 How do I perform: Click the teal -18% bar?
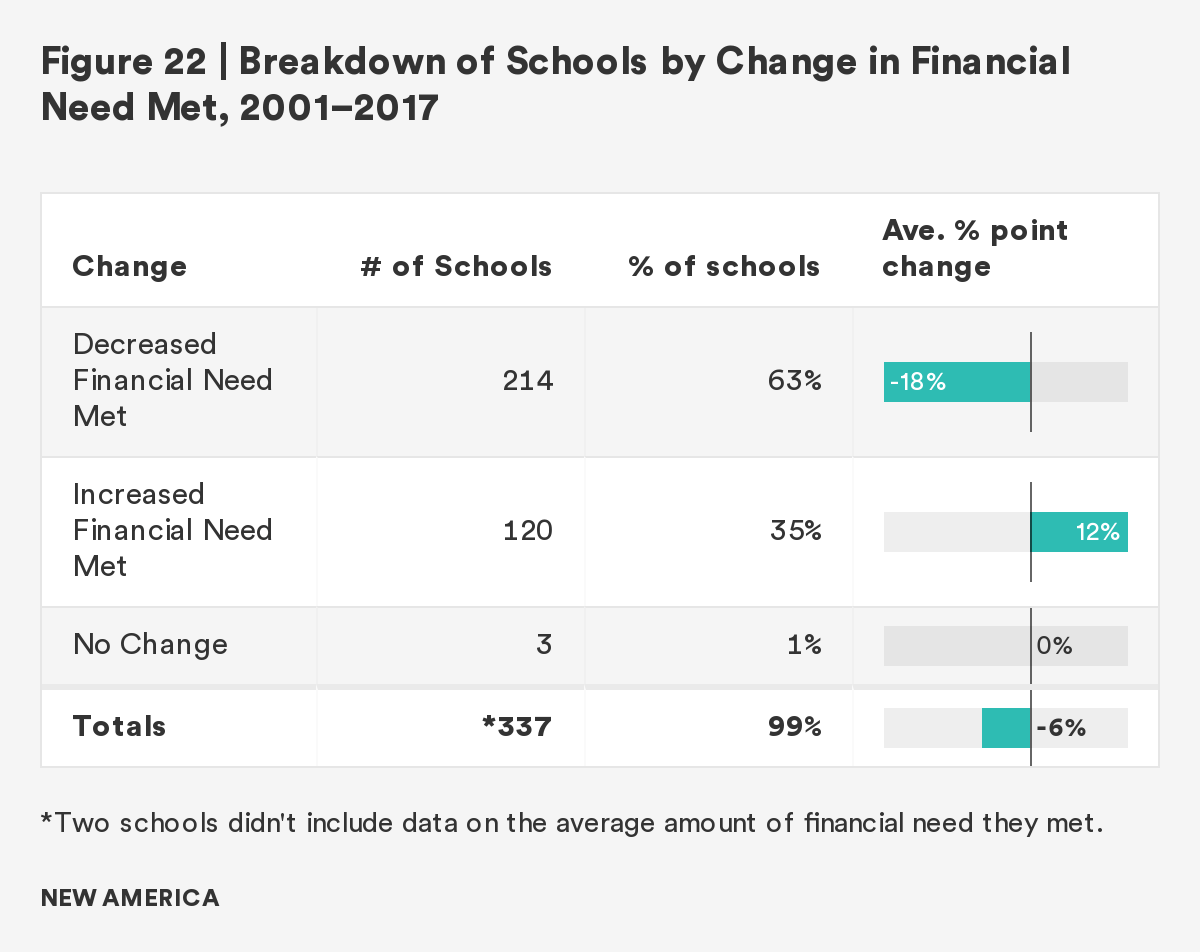[x=957, y=382]
